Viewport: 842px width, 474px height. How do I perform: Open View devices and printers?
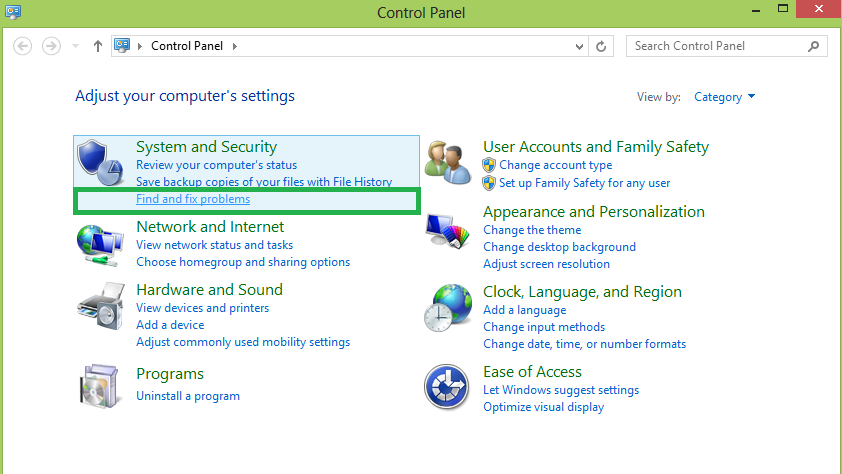click(x=202, y=308)
